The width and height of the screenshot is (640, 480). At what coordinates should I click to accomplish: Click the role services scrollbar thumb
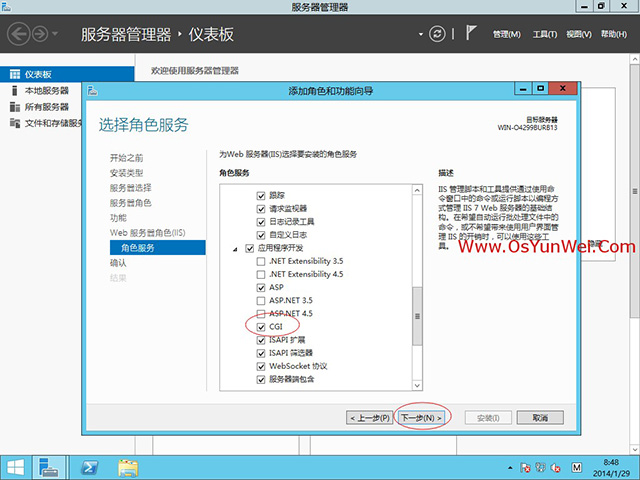417,316
